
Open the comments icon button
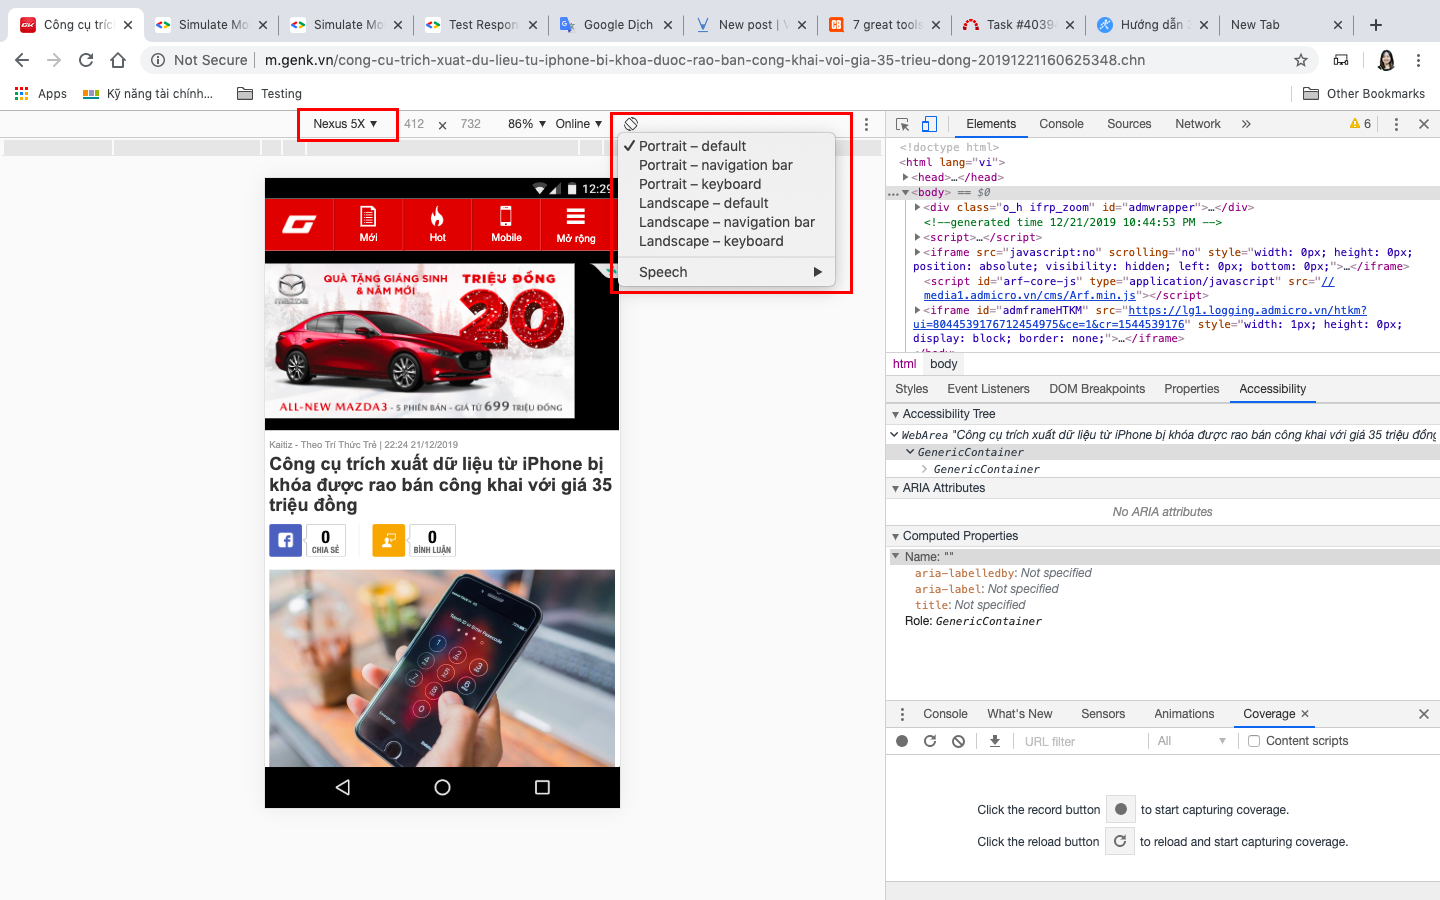point(389,540)
